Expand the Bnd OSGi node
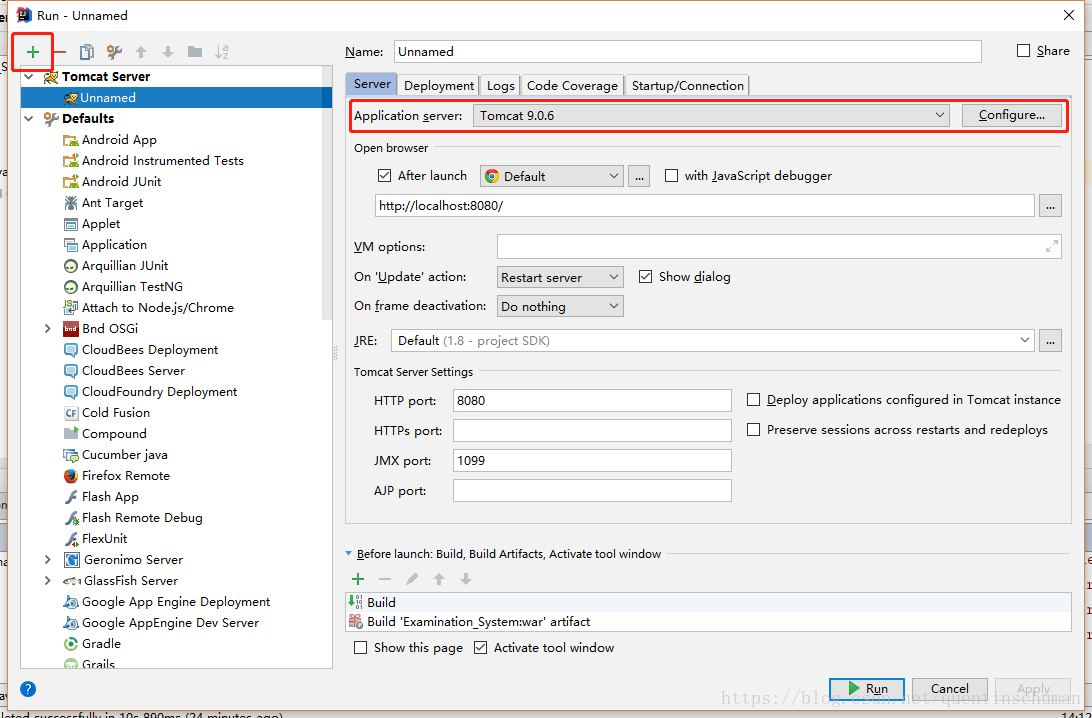The width and height of the screenshot is (1092, 718). pos(47,329)
